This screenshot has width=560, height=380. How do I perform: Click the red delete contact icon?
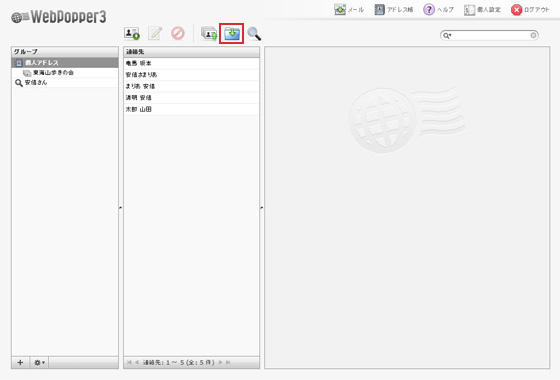[178, 34]
